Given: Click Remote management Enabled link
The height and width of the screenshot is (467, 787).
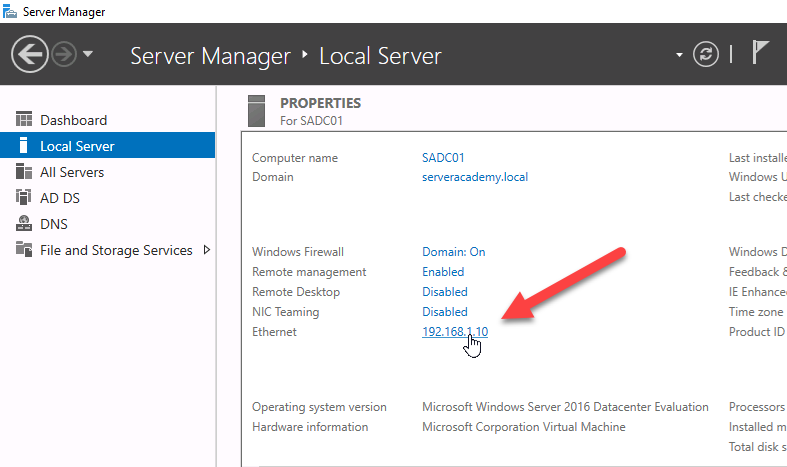Looking at the screenshot, I should click(443, 272).
